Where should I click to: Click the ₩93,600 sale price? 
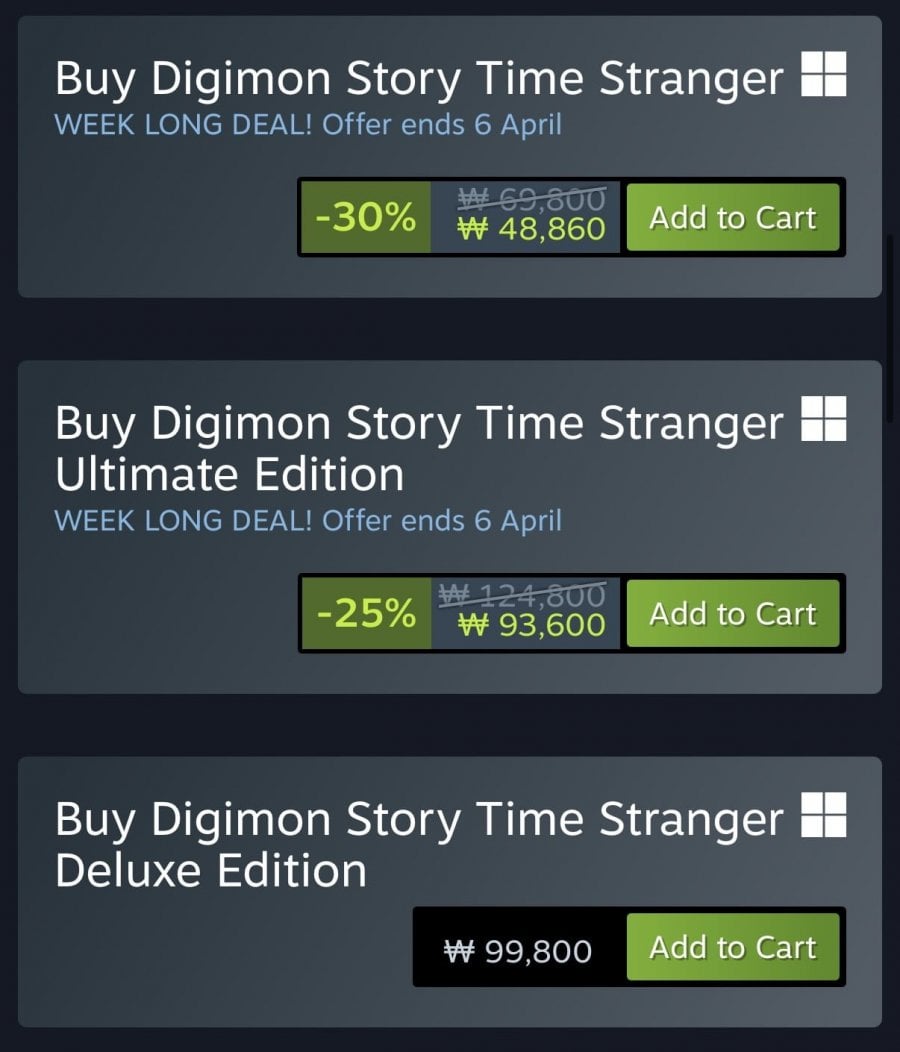coord(532,626)
